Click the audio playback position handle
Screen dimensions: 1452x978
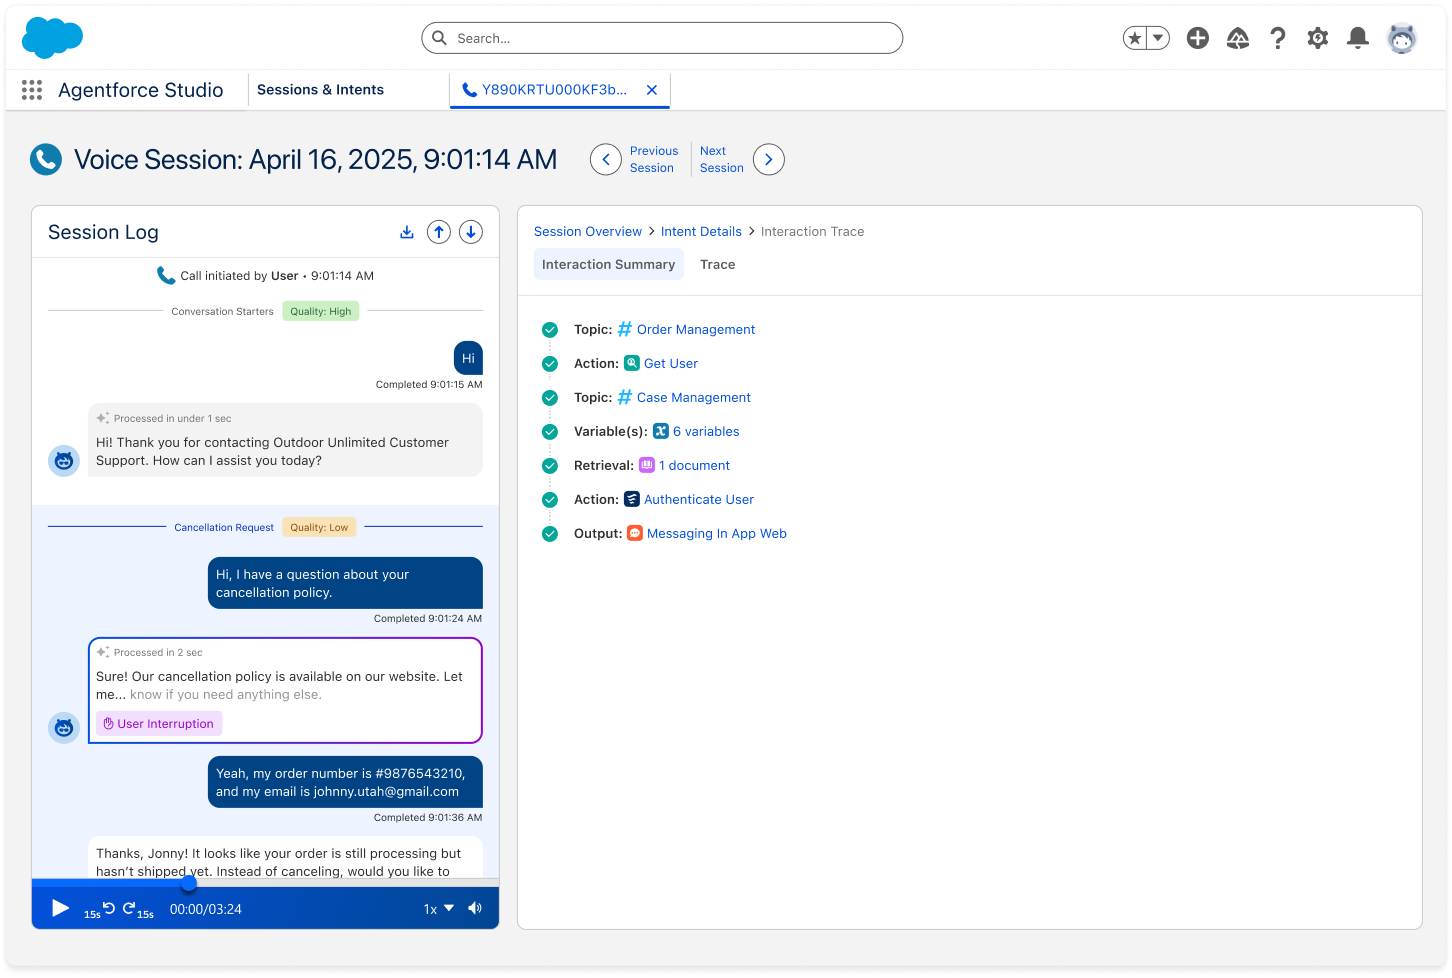188,883
